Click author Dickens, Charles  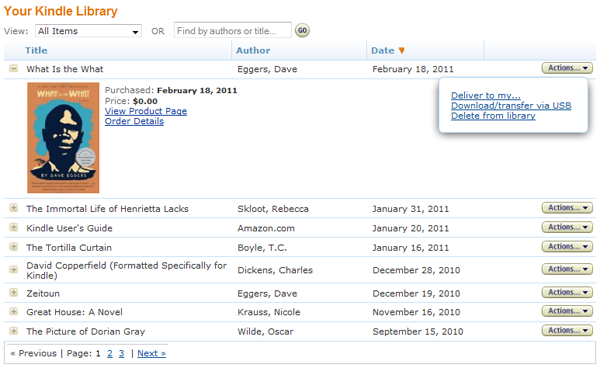coord(275,270)
